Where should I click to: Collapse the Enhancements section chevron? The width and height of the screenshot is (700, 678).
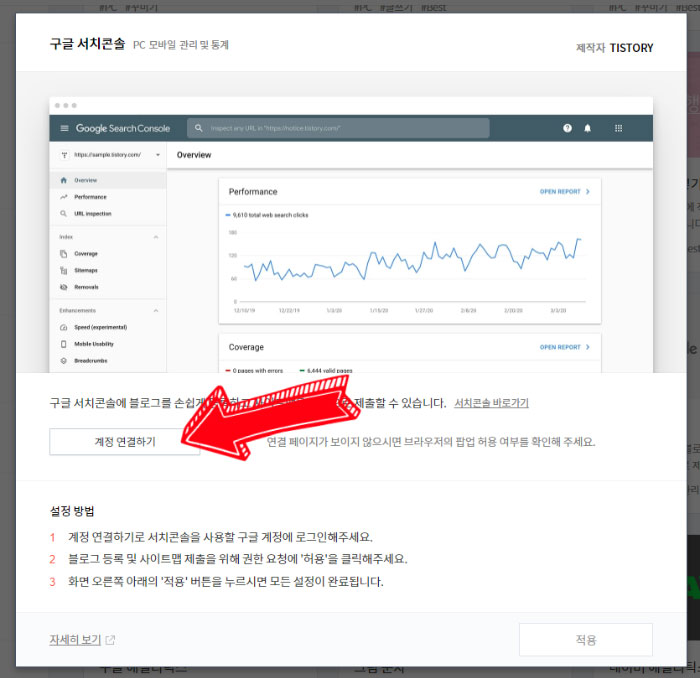[x=156, y=311]
